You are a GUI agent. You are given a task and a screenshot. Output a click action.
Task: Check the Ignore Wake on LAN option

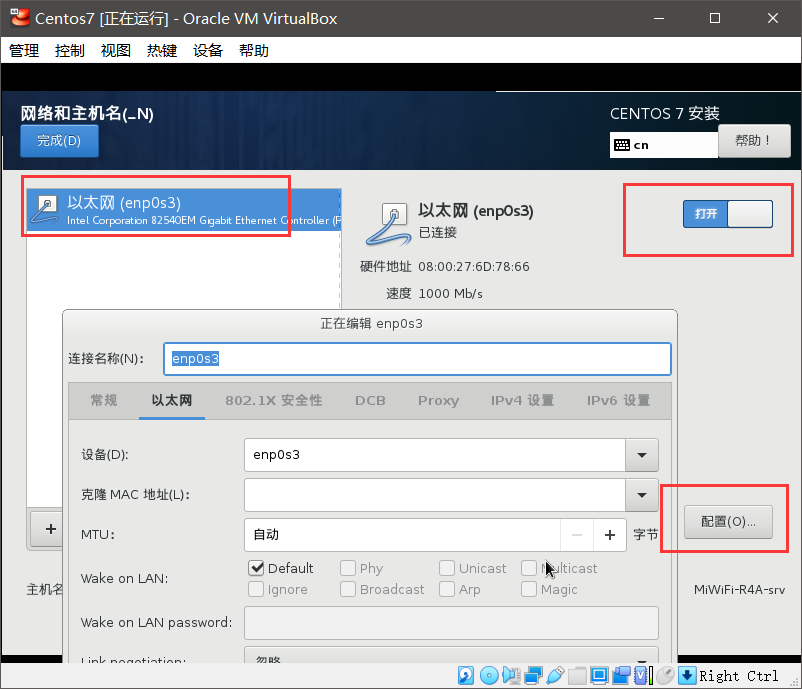click(256, 589)
